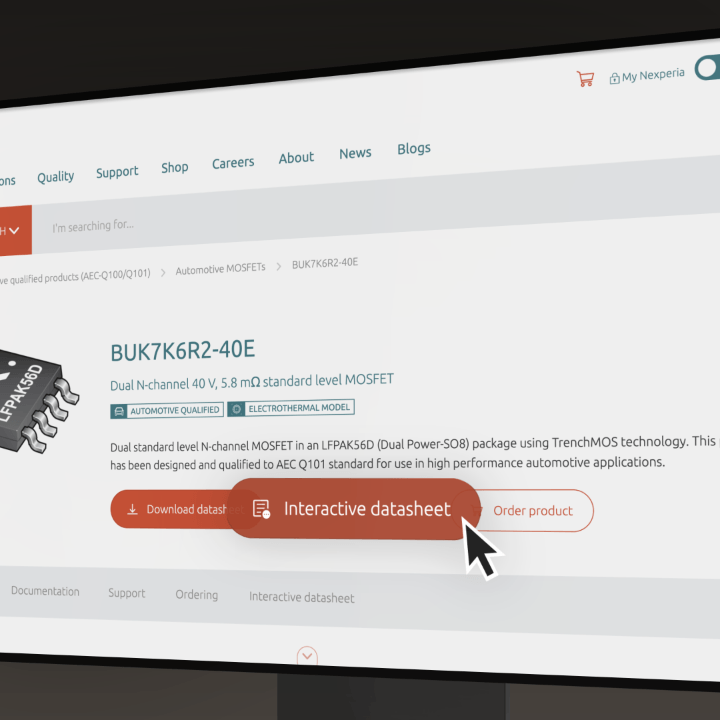Go to the News section

click(x=355, y=153)
